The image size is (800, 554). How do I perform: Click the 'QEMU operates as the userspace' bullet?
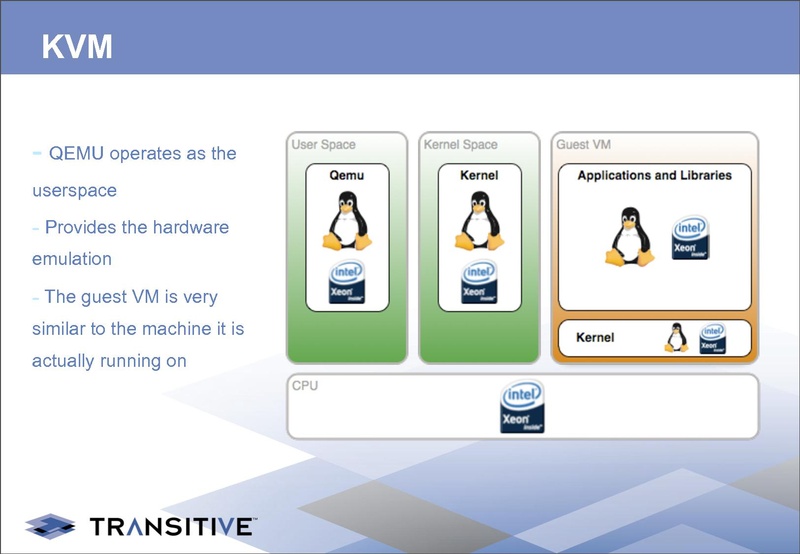coord(135,170)
